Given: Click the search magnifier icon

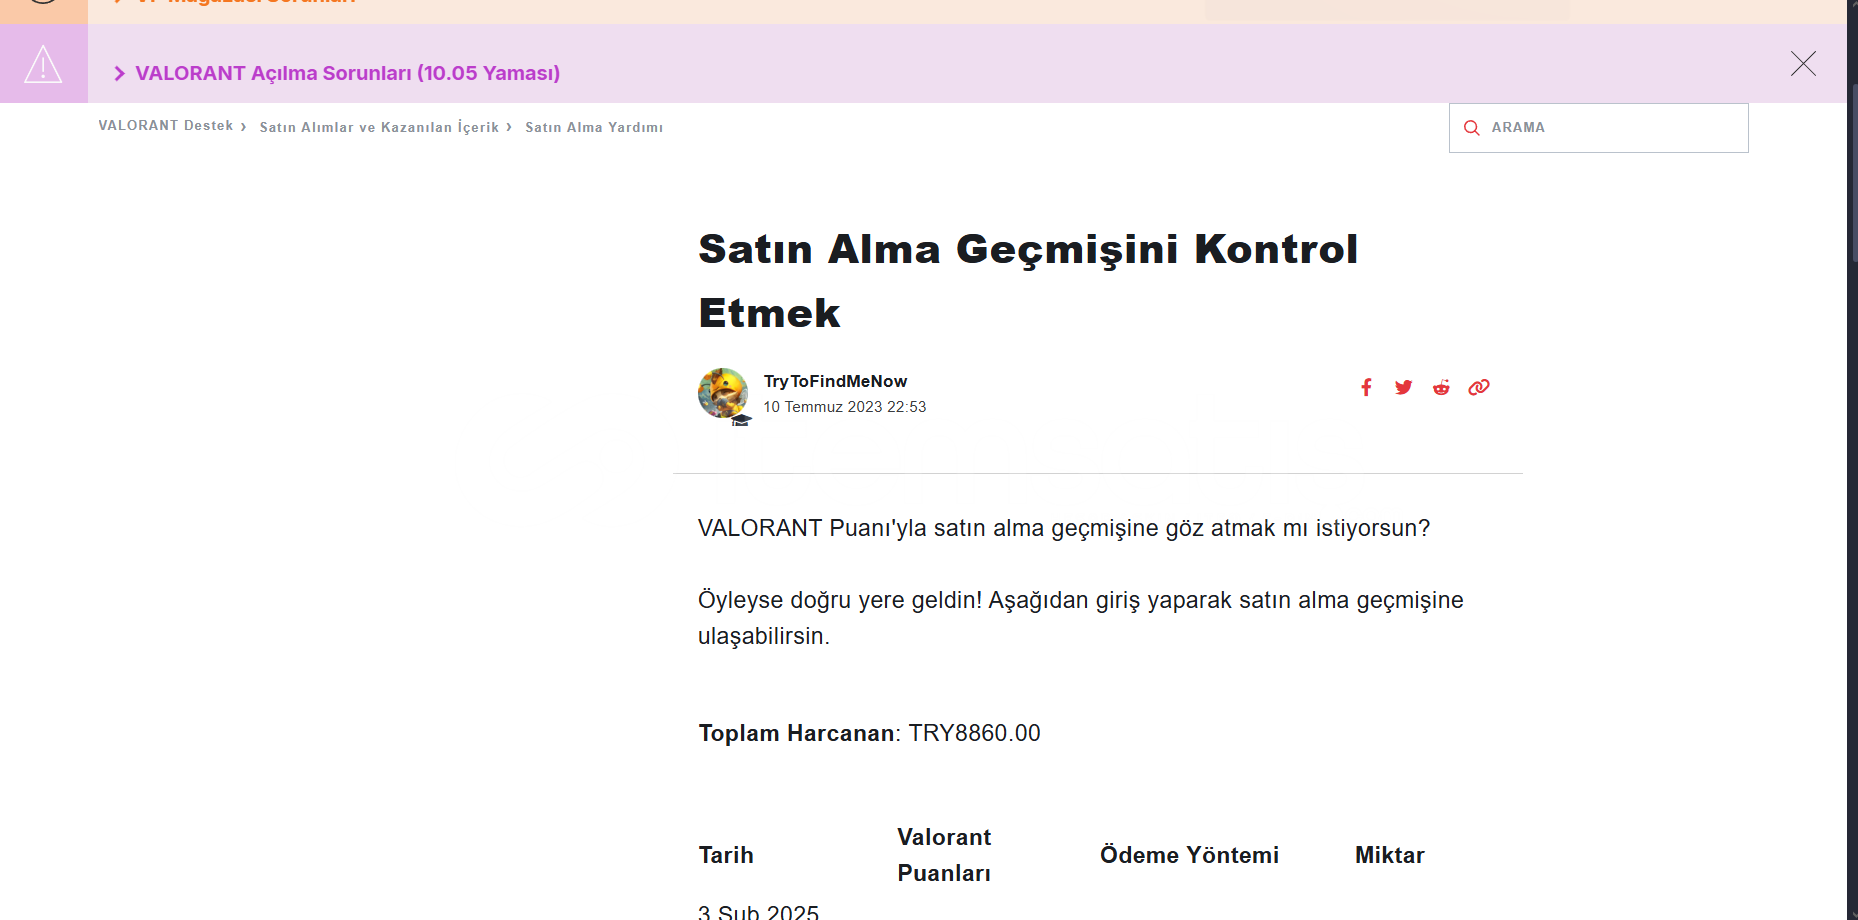Looking at the screenshot, I should [x=1472, y=128].
